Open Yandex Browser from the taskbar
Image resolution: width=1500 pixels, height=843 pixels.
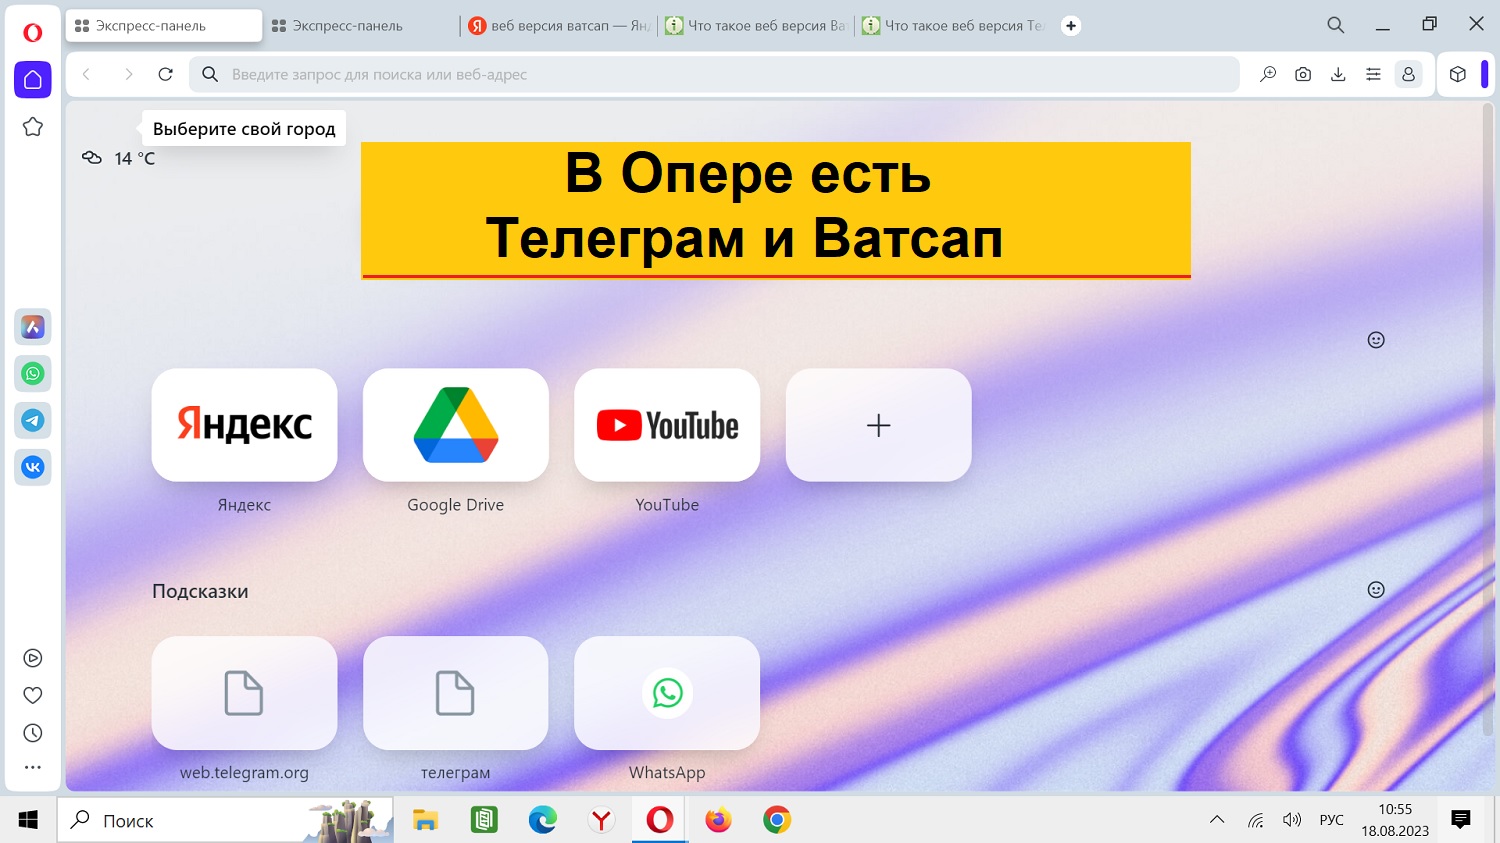(601, 820)
